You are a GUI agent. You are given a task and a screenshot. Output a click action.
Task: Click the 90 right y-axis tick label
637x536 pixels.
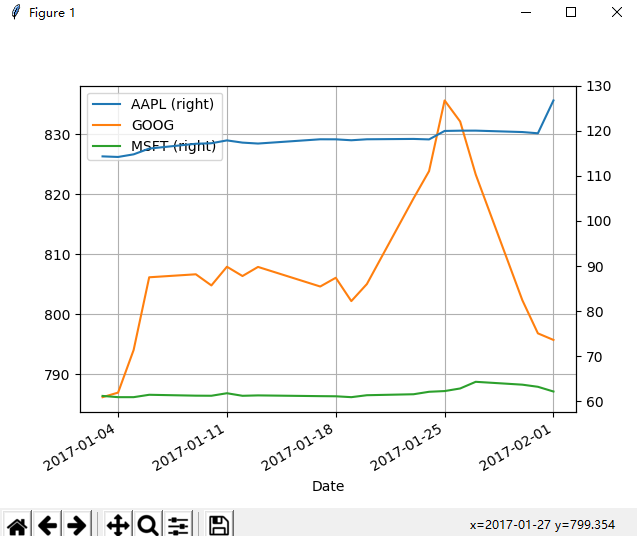[594, 267]
